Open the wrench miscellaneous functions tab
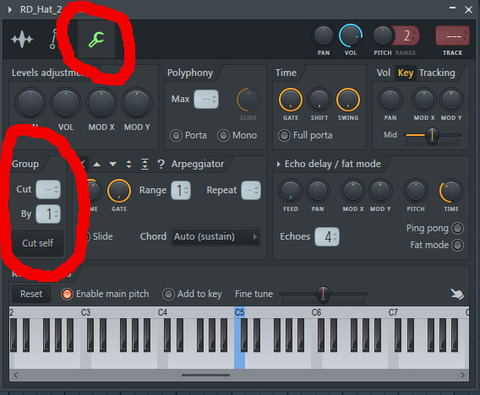The width and height of the screenshot is (480, 395). pyautogui.click(x=96, y=40)
